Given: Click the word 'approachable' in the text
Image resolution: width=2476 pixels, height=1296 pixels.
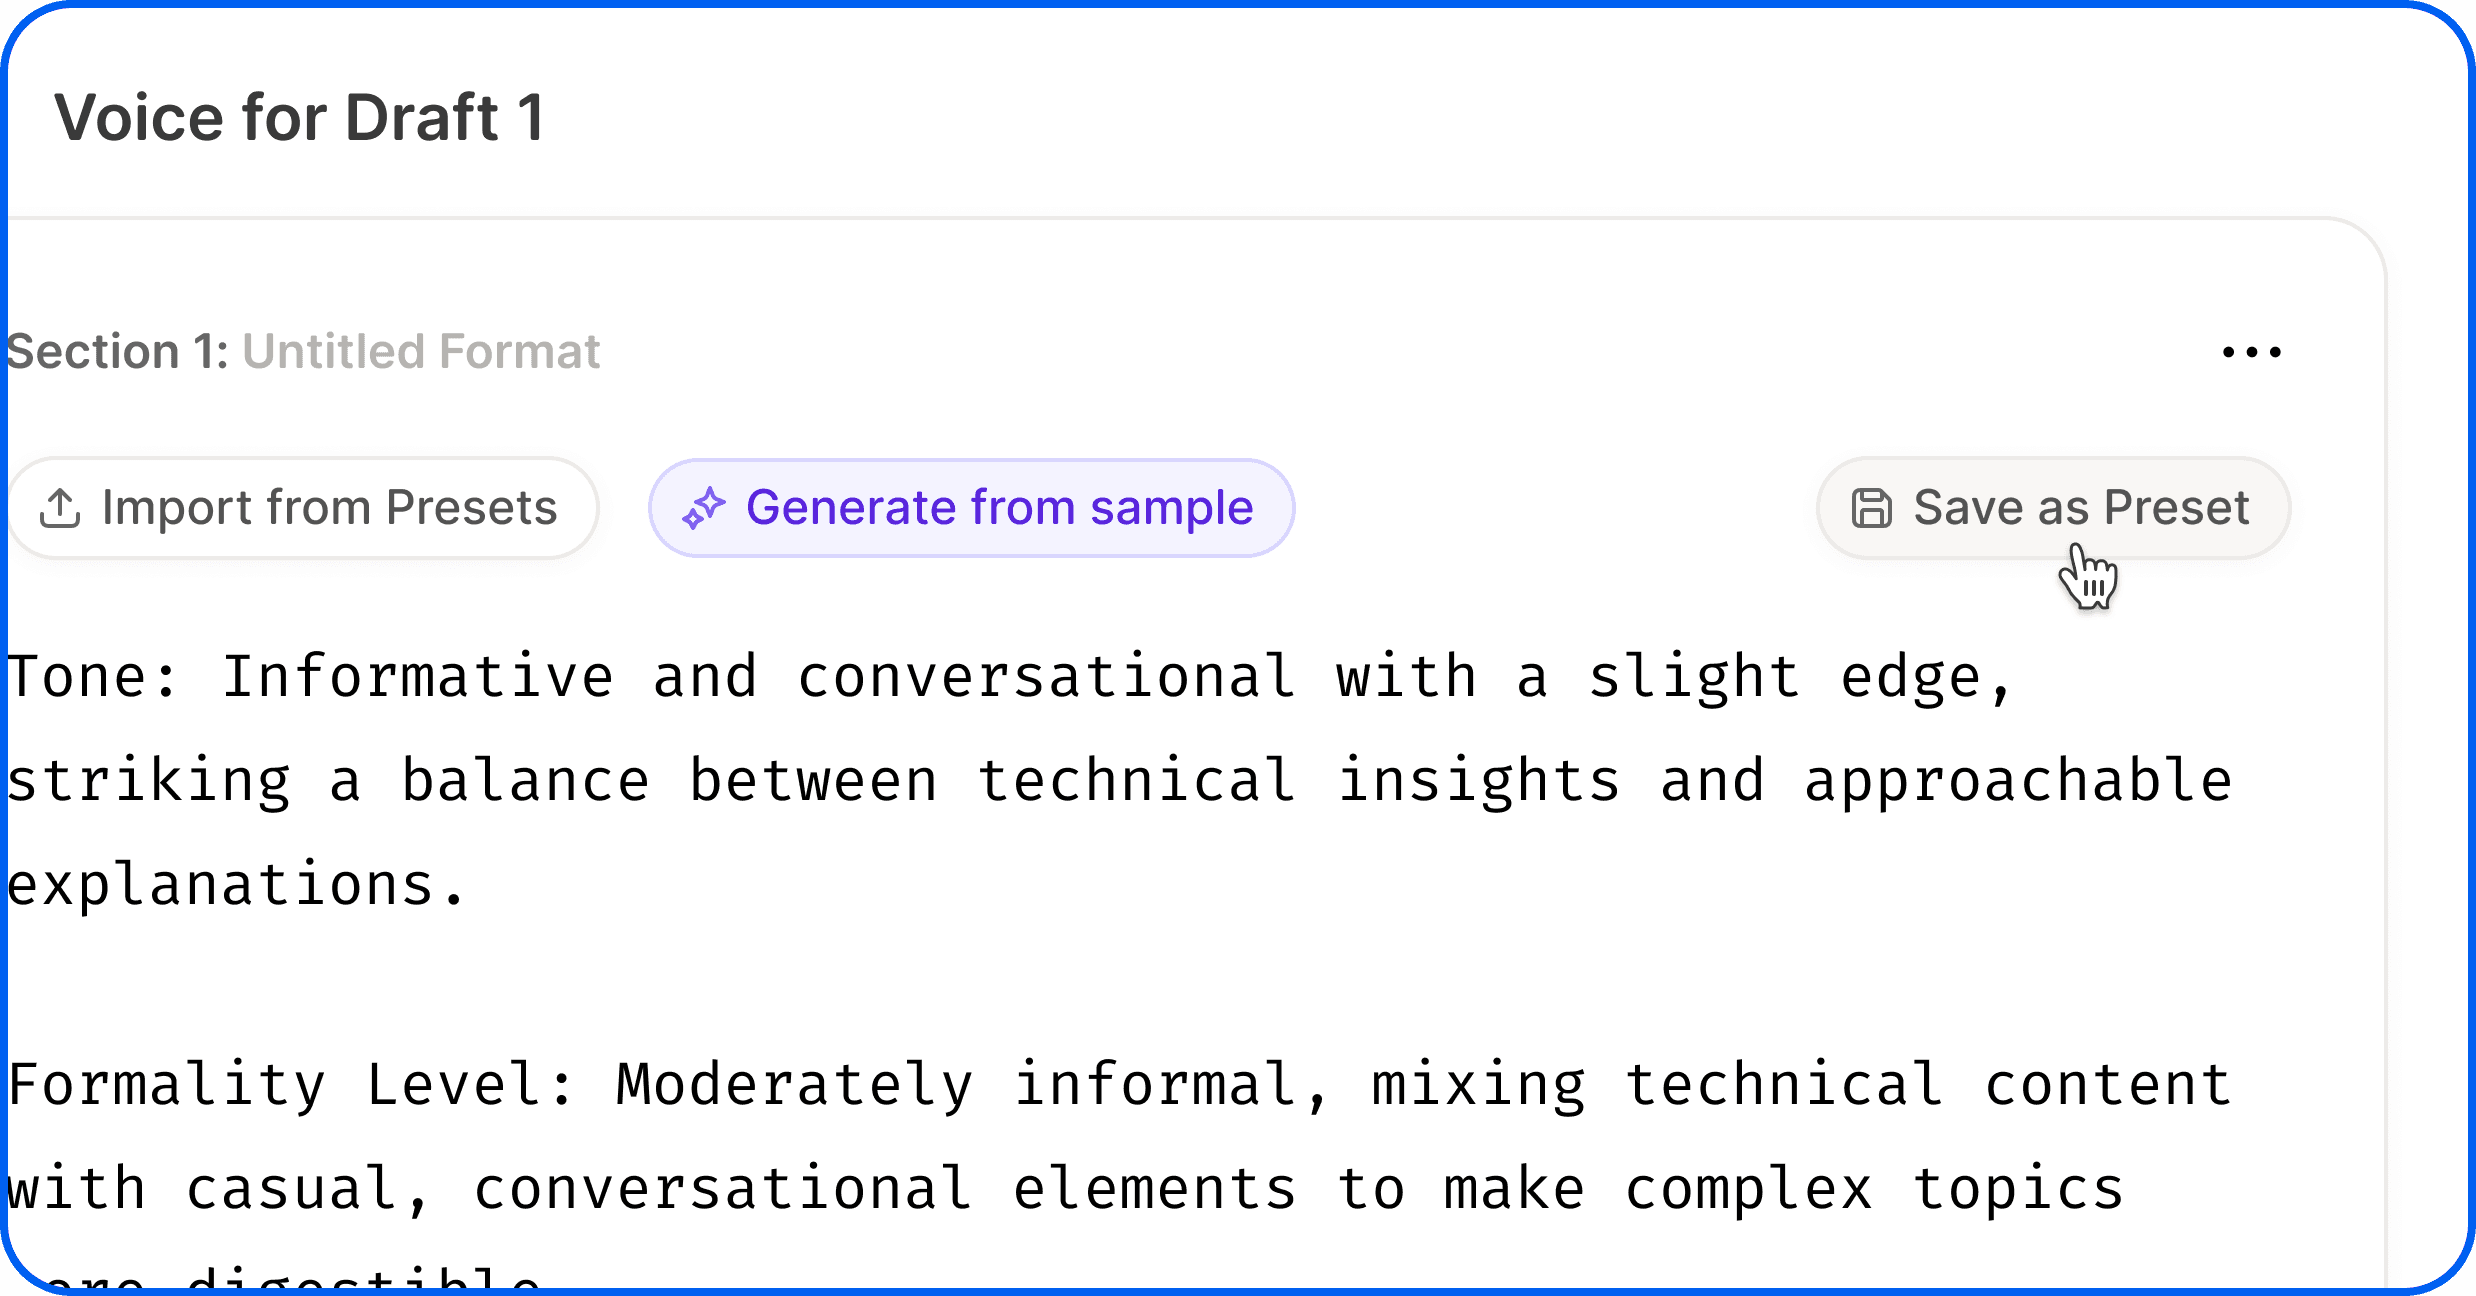Looking at the screenshot, I should pos(2018,782).
